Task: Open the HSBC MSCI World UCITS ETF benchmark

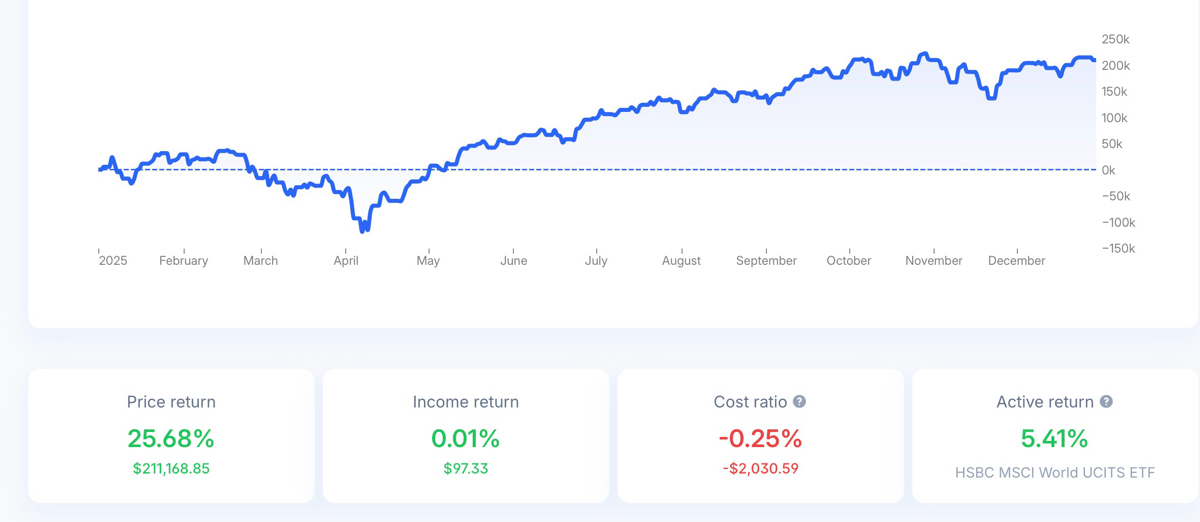Action: (1054, 472)
